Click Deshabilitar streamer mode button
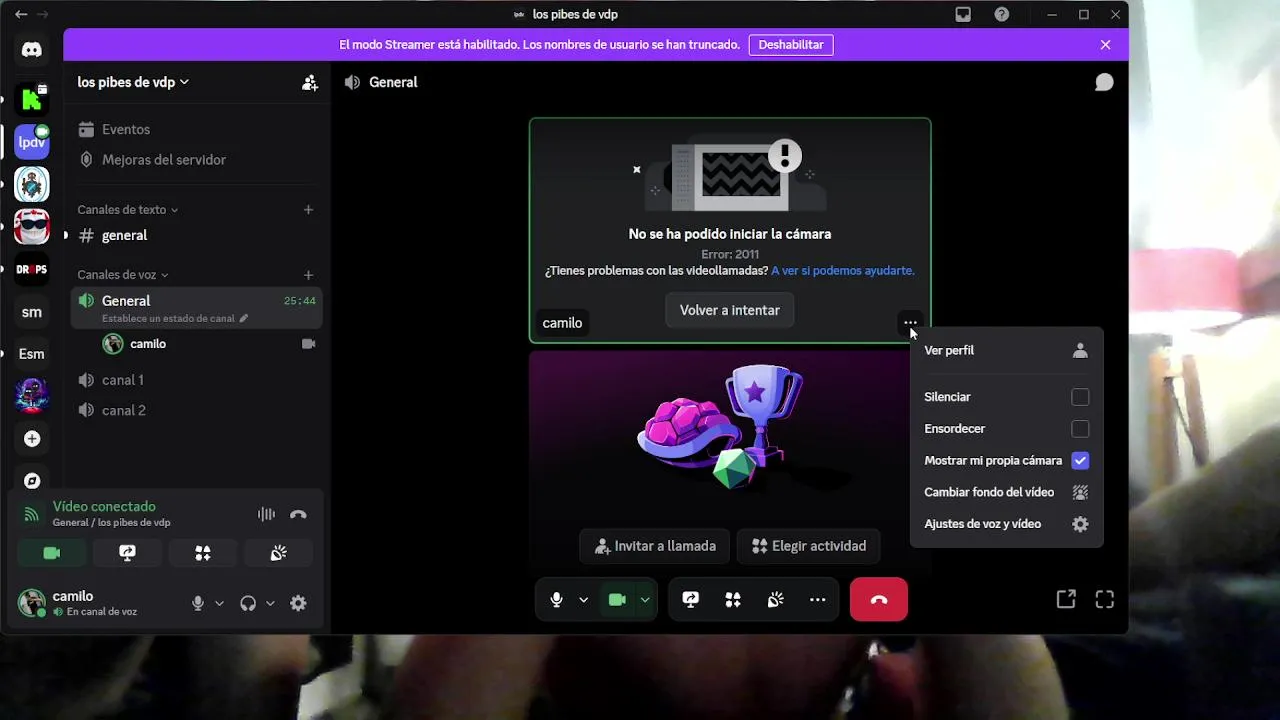The image size is (1280, 720). point(791,45)
